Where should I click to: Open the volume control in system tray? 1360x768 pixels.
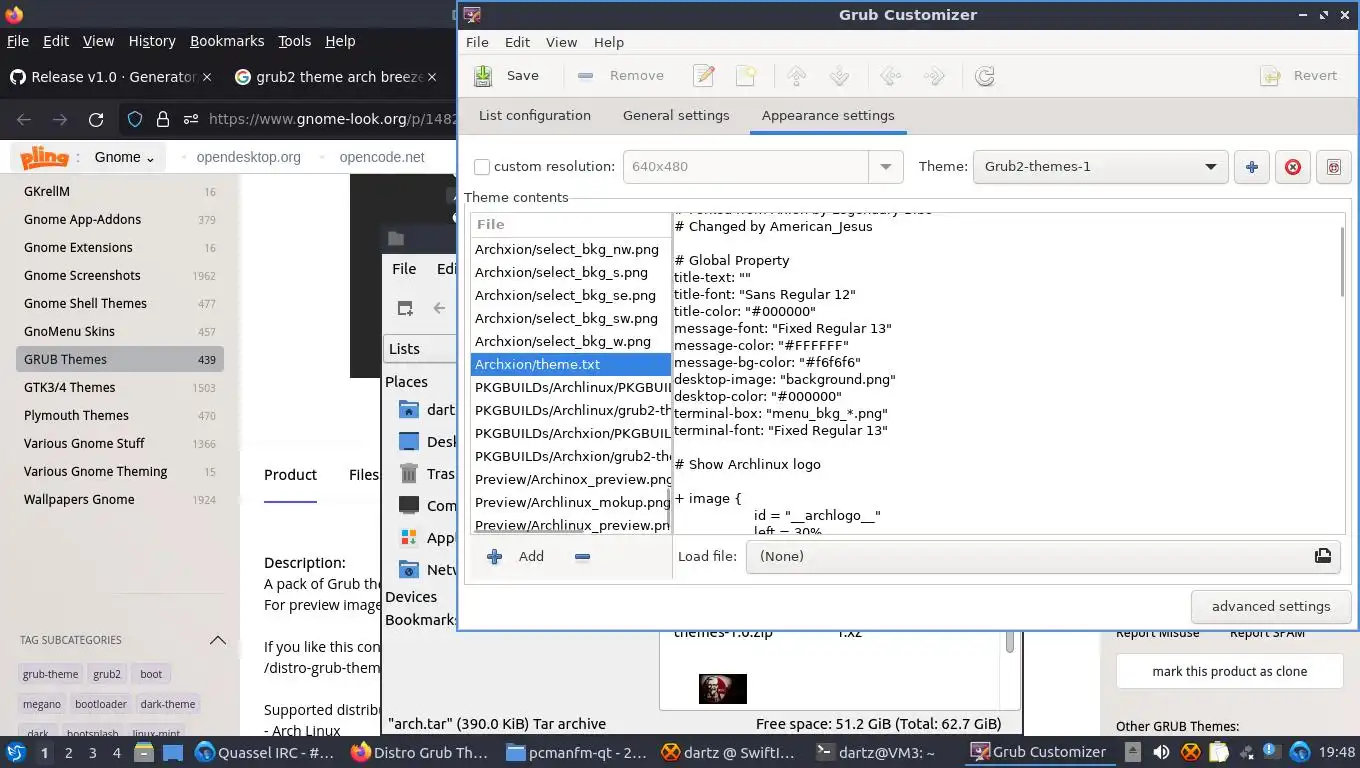click(1161, 752)
